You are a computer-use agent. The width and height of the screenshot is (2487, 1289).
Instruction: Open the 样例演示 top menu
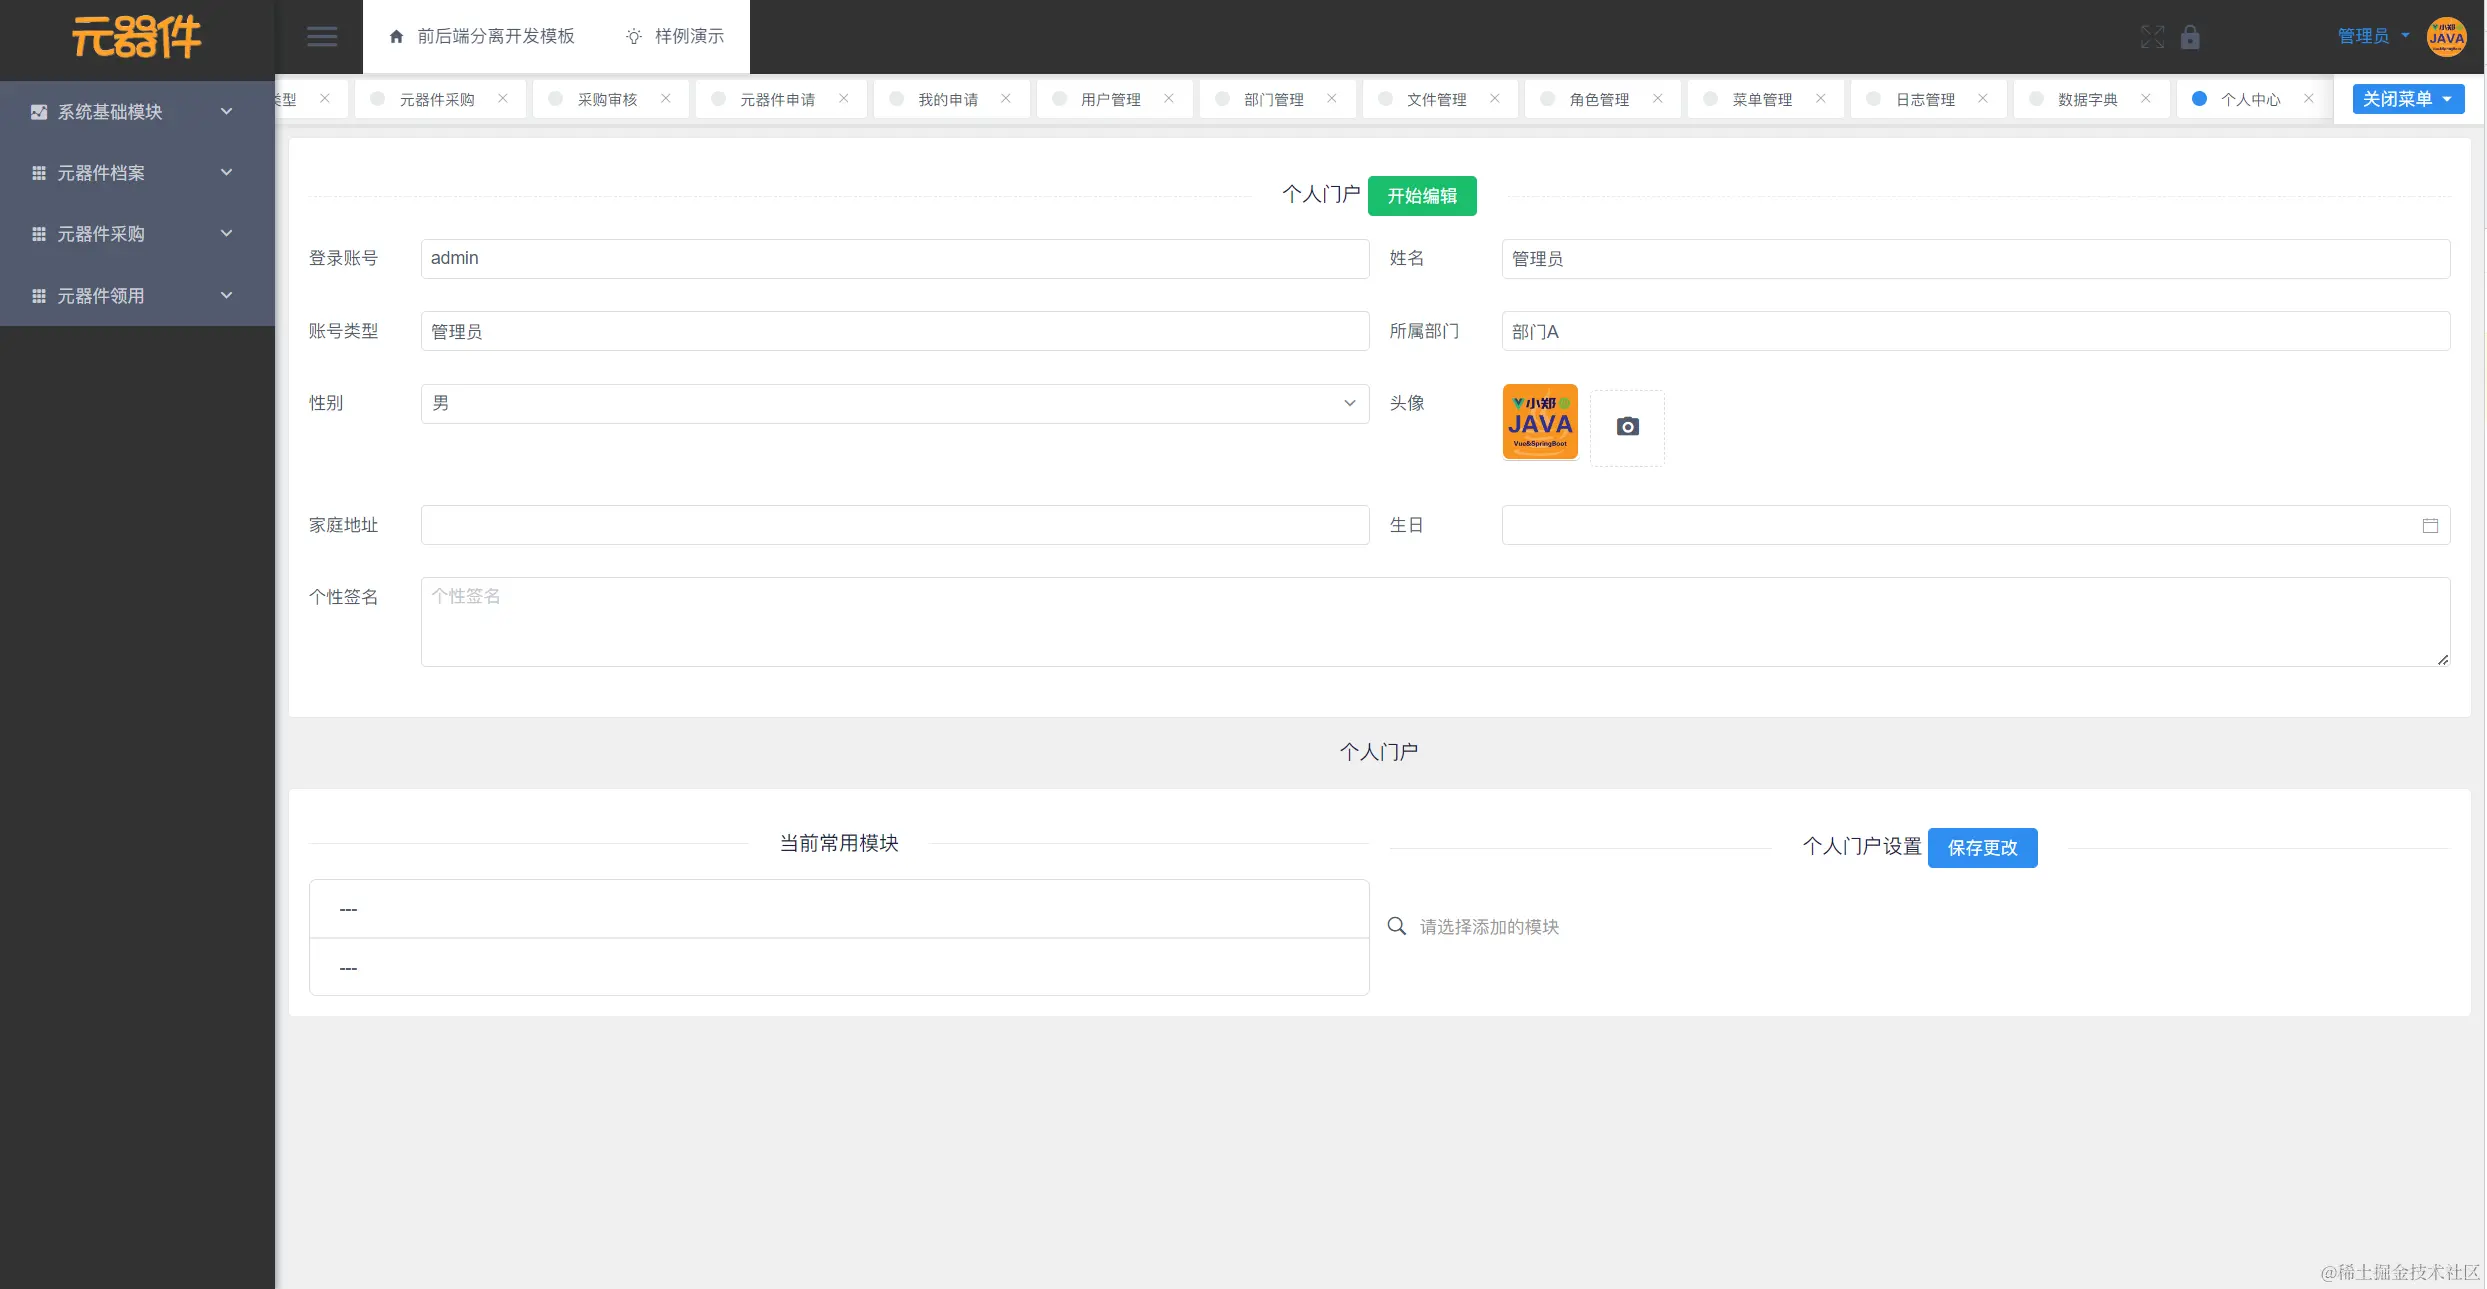tap(675, 36)
